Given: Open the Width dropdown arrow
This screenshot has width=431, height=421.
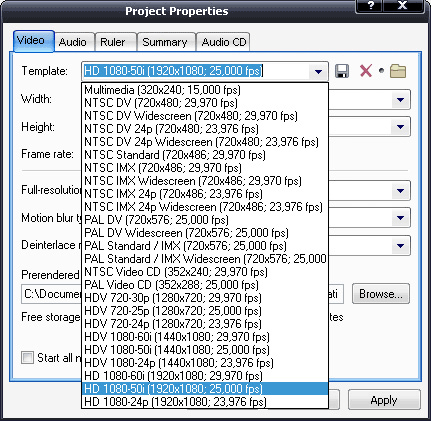Looking at the screenshot, I should click(x=400, y=99).
